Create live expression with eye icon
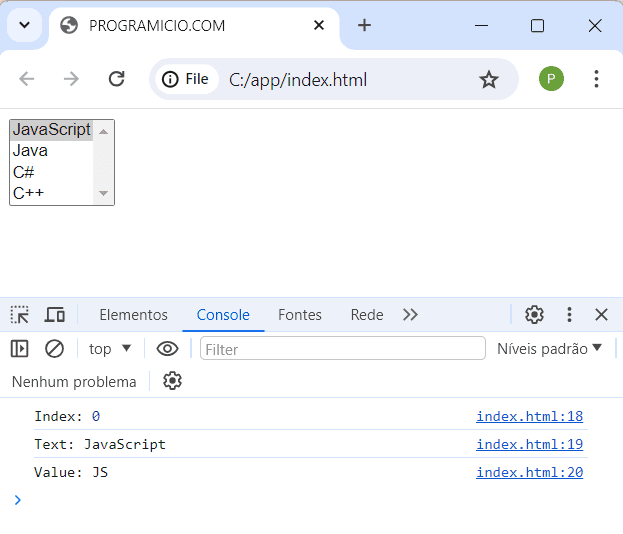 pos(167,349)
